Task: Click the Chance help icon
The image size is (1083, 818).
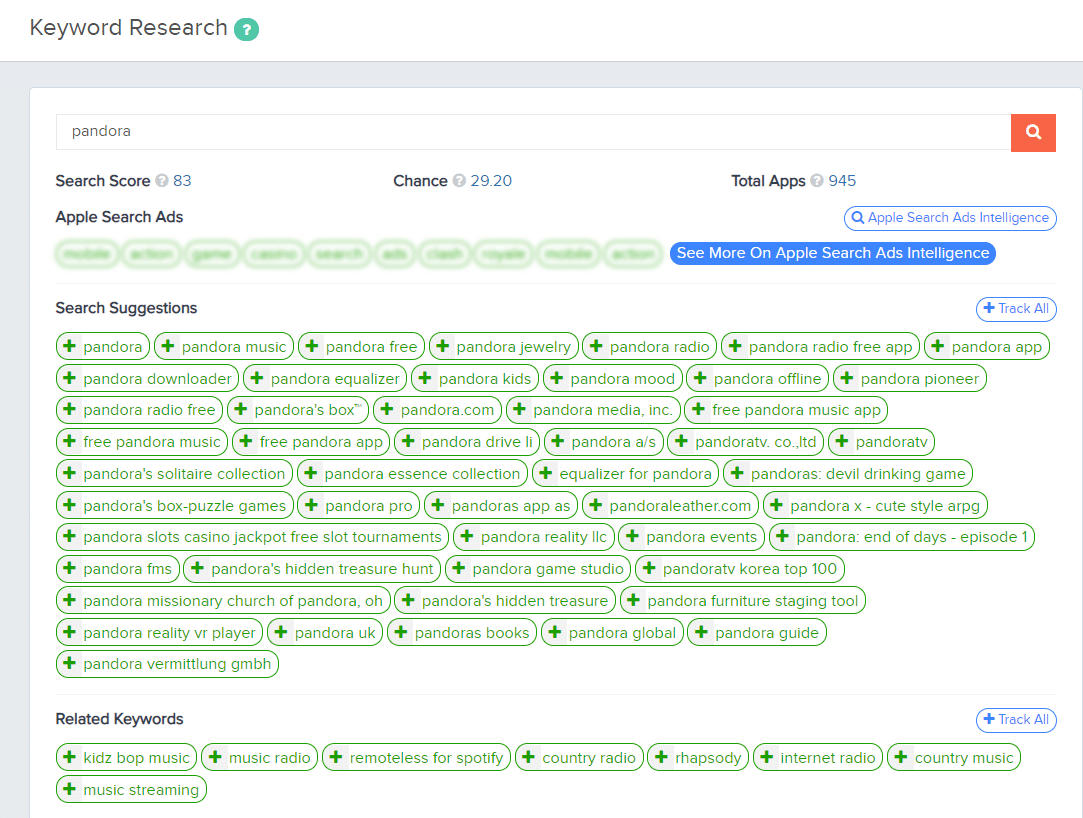Action: tap(459, 181)
